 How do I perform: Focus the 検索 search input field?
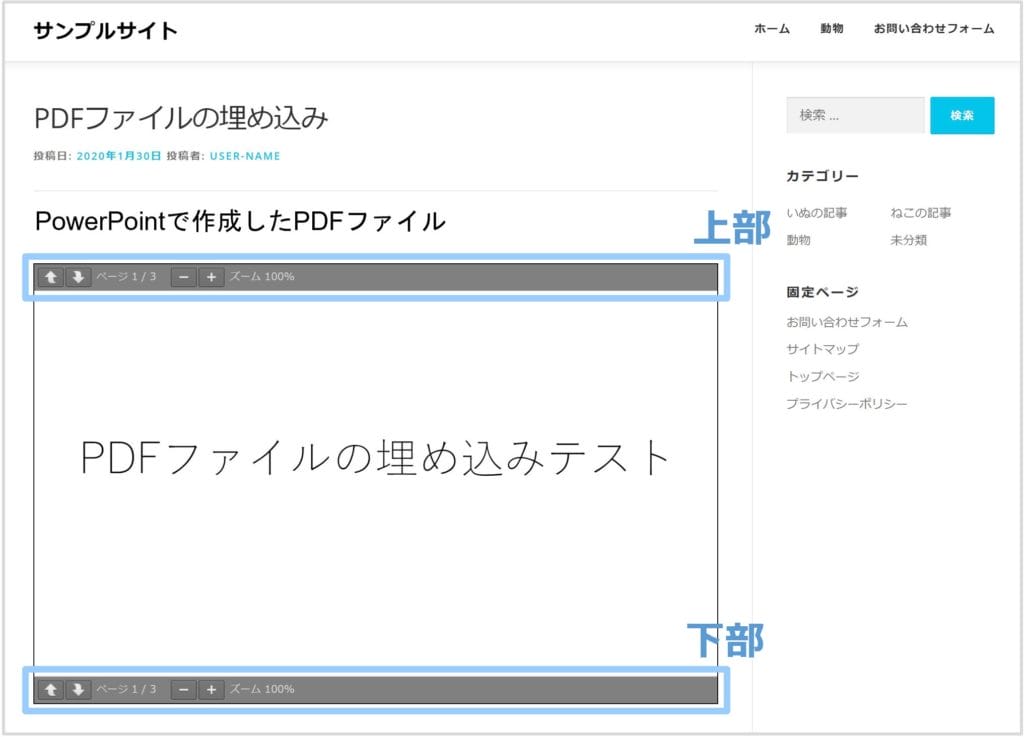tap(855, 115)
